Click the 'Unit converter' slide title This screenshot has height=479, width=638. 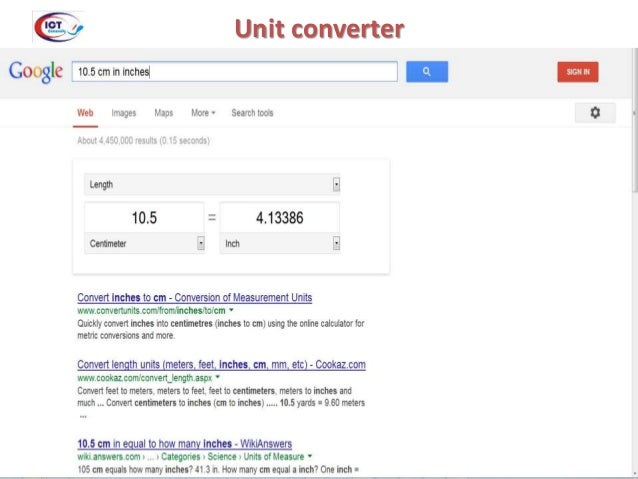(x=319, y=29)
